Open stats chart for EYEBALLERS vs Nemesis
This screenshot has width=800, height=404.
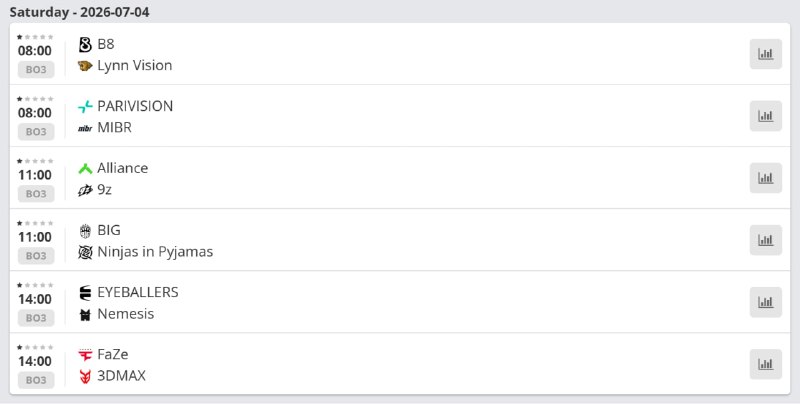(x=765, y=302)
